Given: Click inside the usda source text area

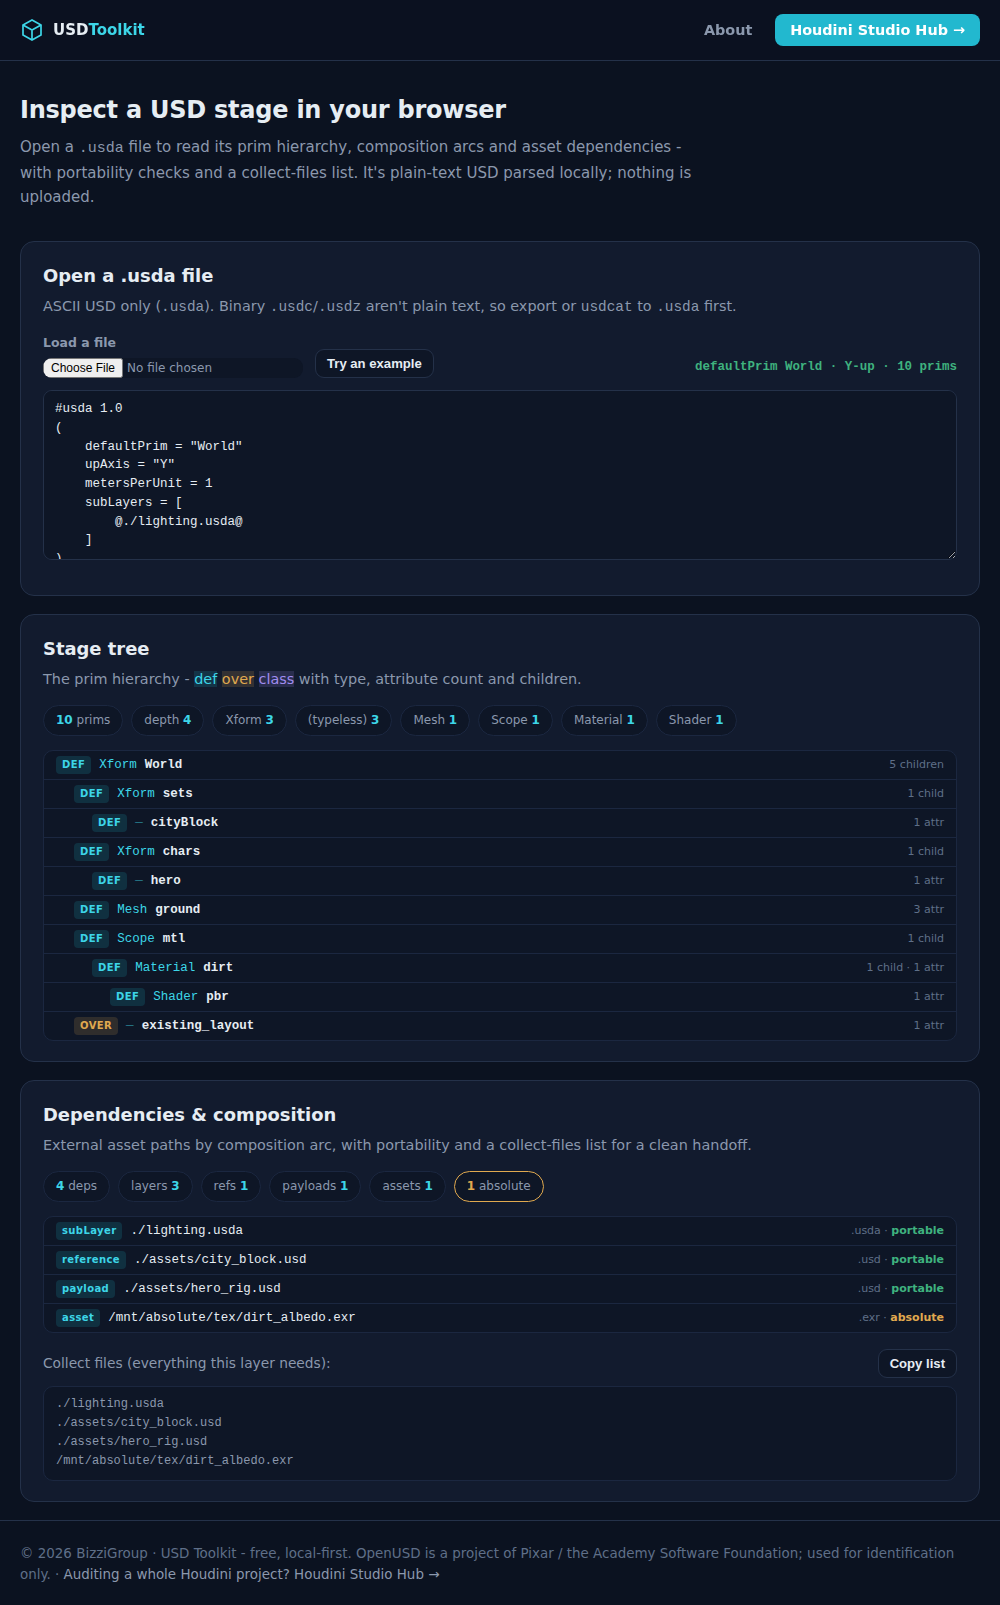Looking at the screenshot, I should pos(500,475).
